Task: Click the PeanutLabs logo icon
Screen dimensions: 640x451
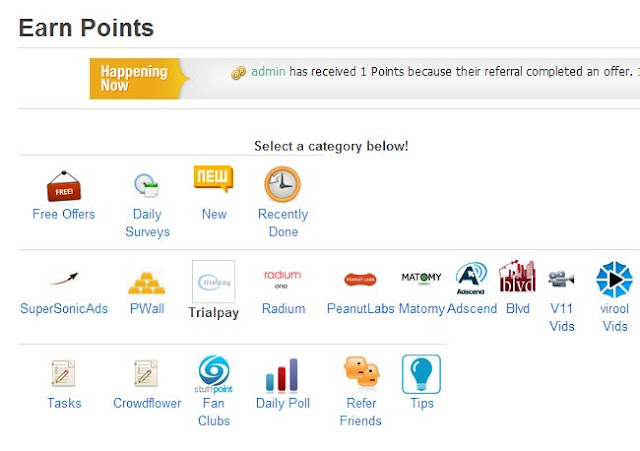Action: point(360,280)
